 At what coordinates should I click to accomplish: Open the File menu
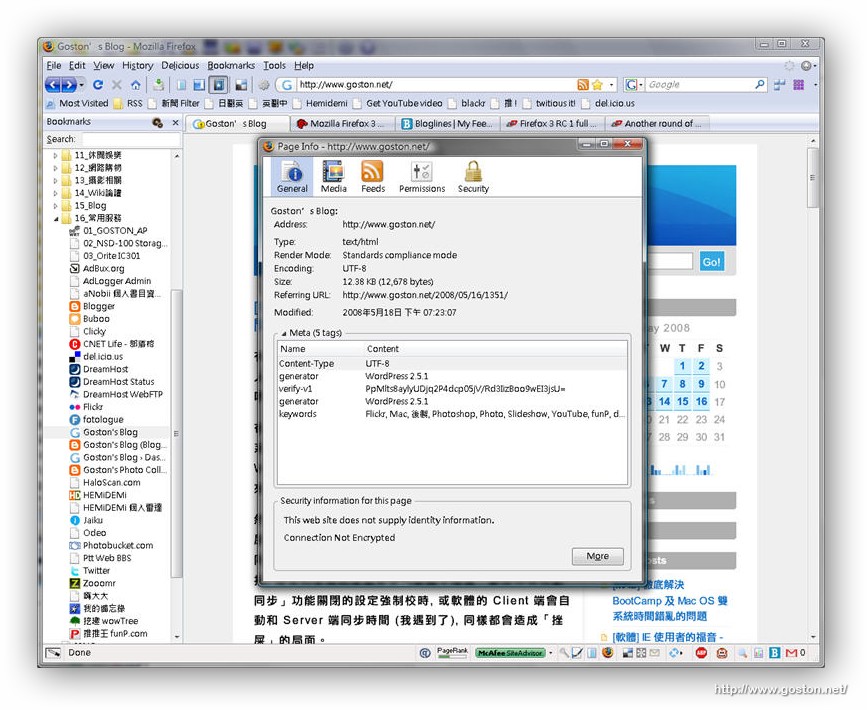click(x=54, y=65)
